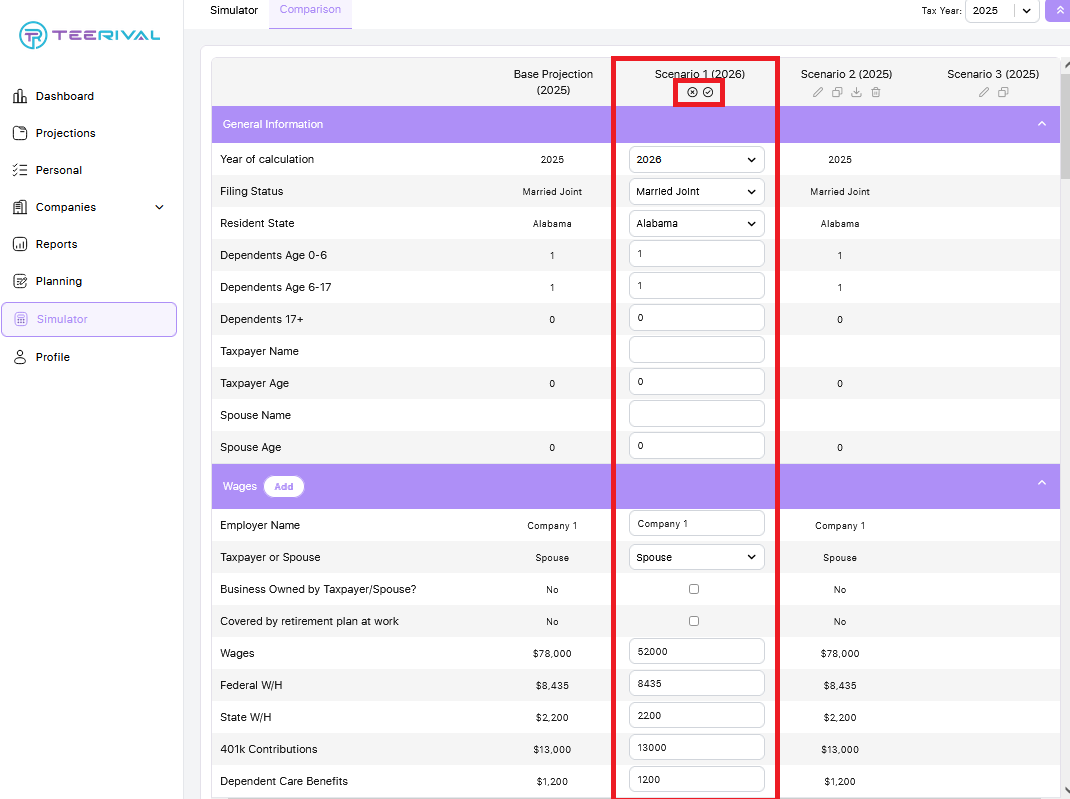Expand the Companies submenu chevron
Viewport: 1070px width, 799px height.
[x=160, y=207]
